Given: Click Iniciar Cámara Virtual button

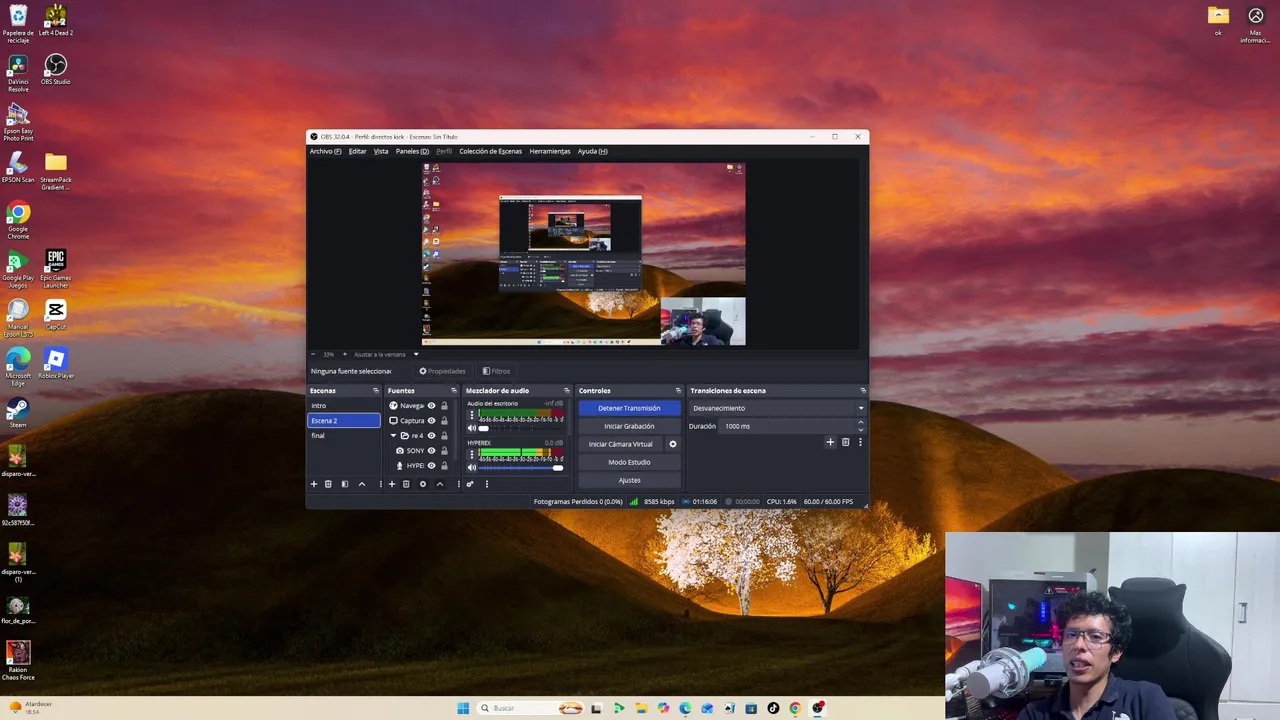Looking at the screenshot, I should pyautogui.click(x=620, y=444).
